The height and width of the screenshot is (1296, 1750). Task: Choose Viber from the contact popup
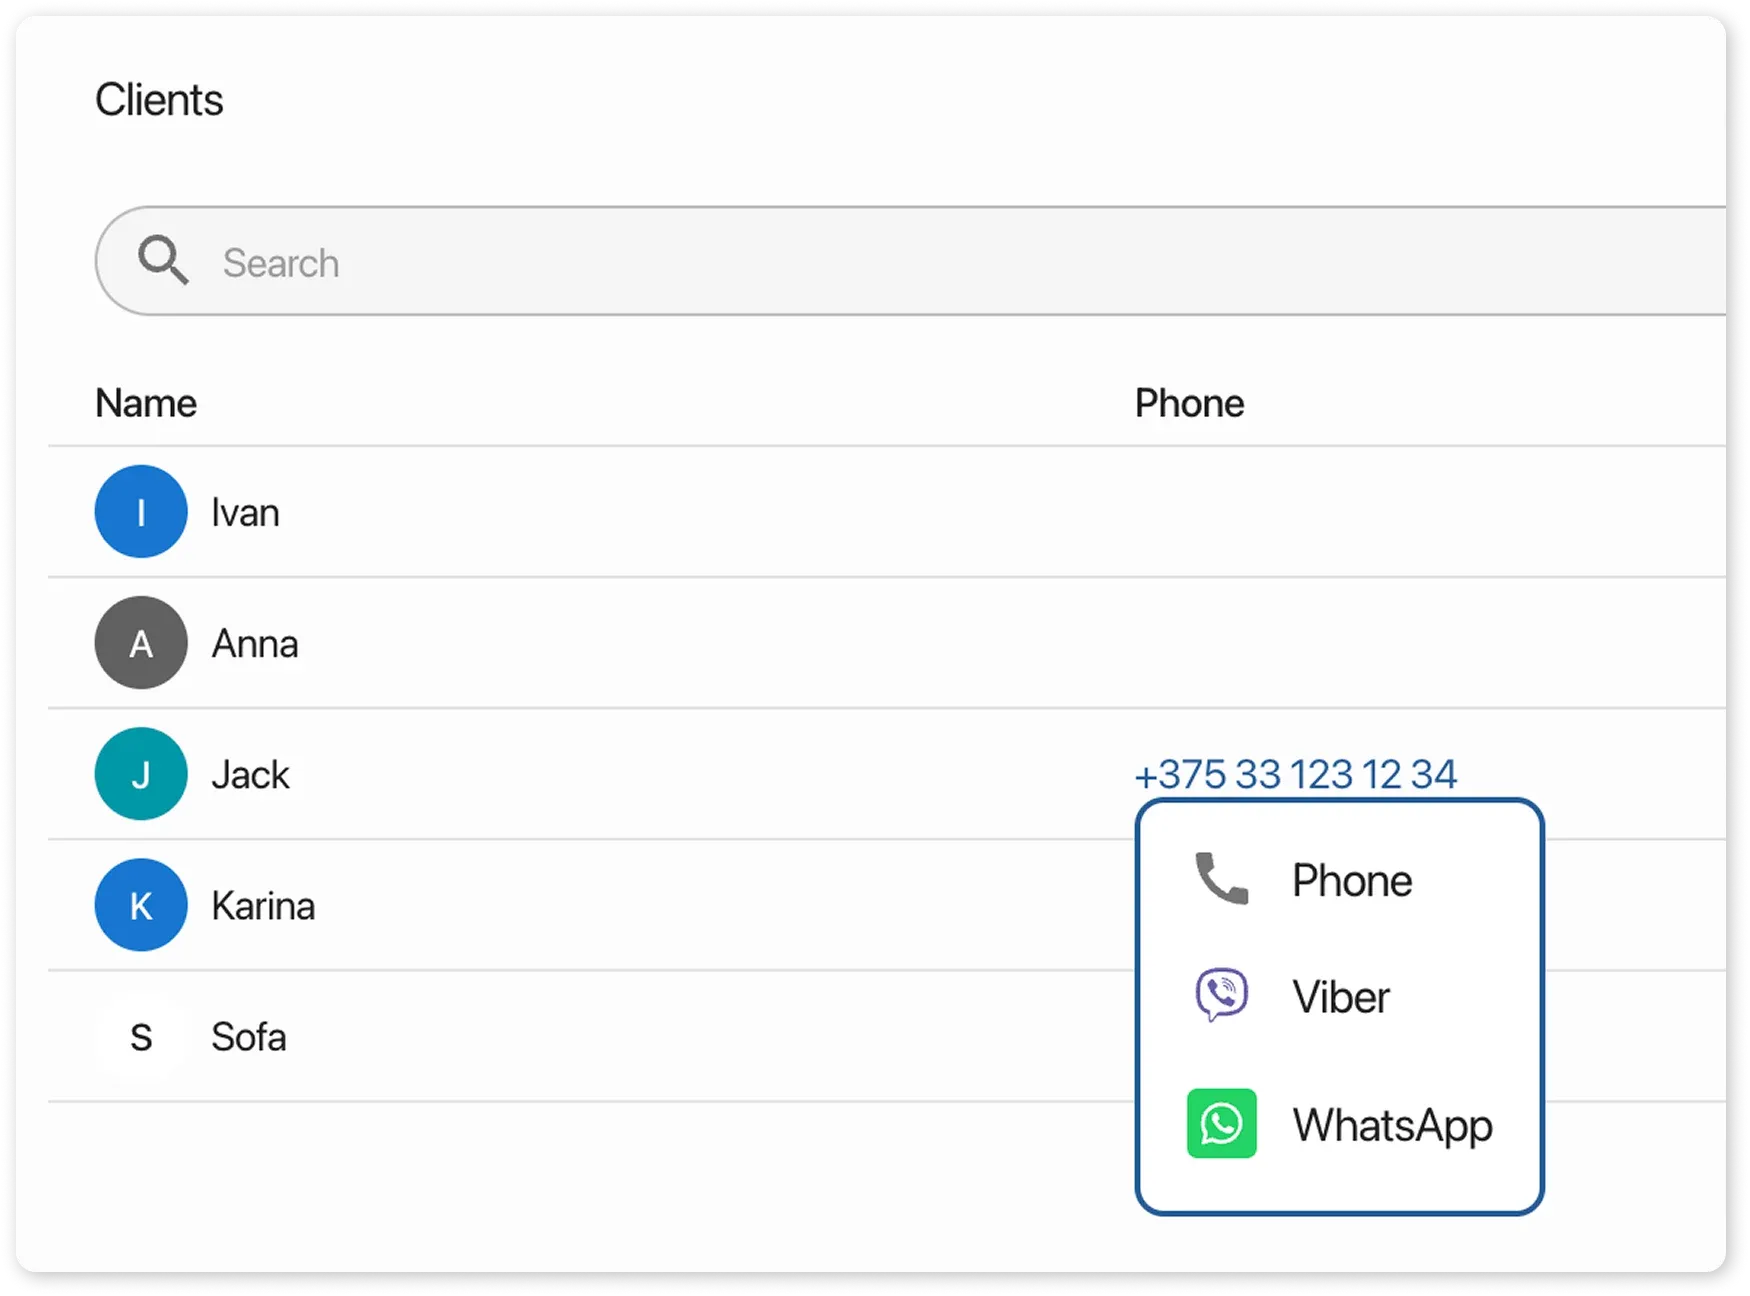coord(1340,997)
